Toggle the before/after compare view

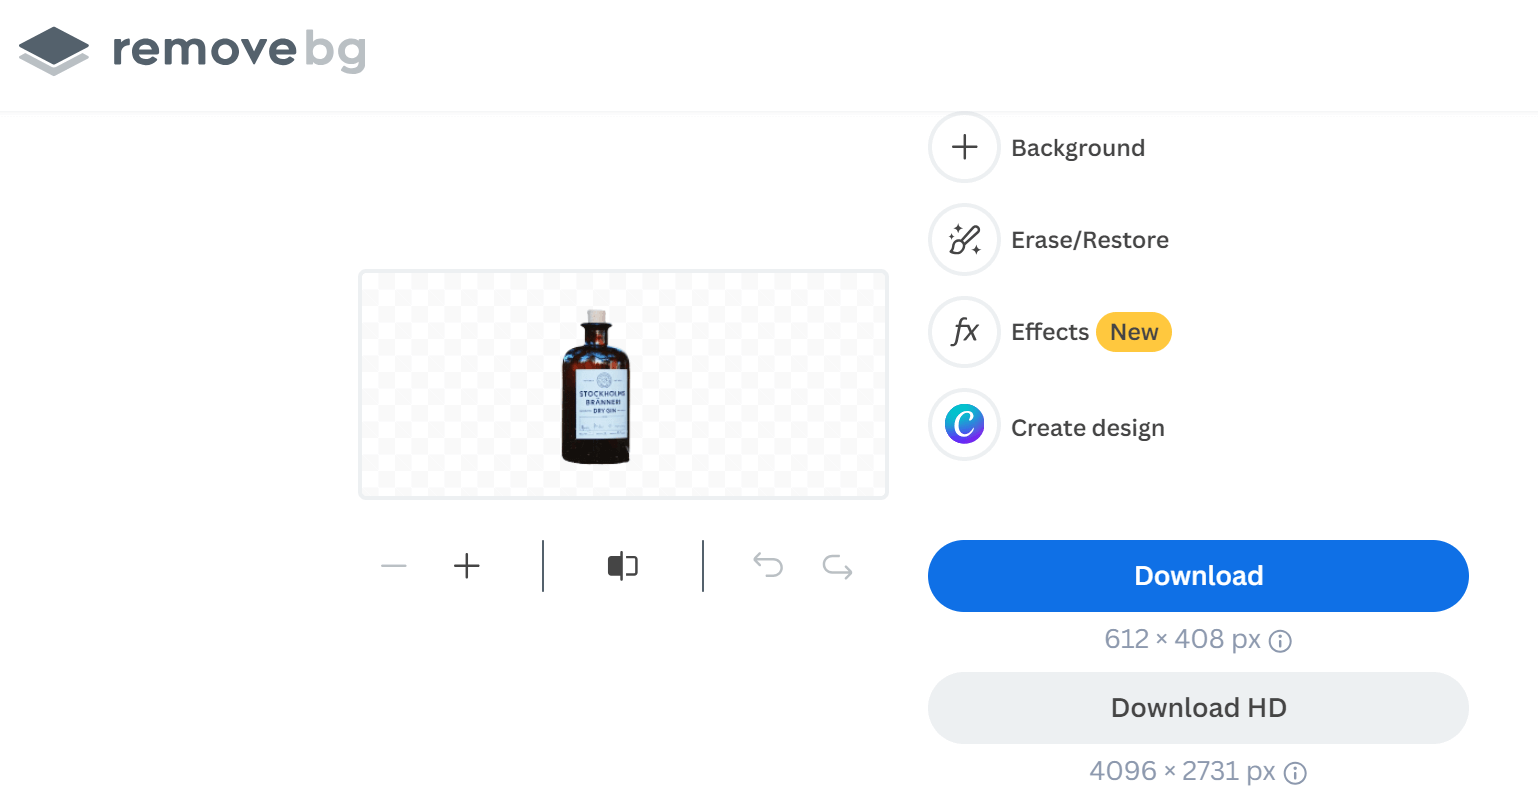point(622,567)
